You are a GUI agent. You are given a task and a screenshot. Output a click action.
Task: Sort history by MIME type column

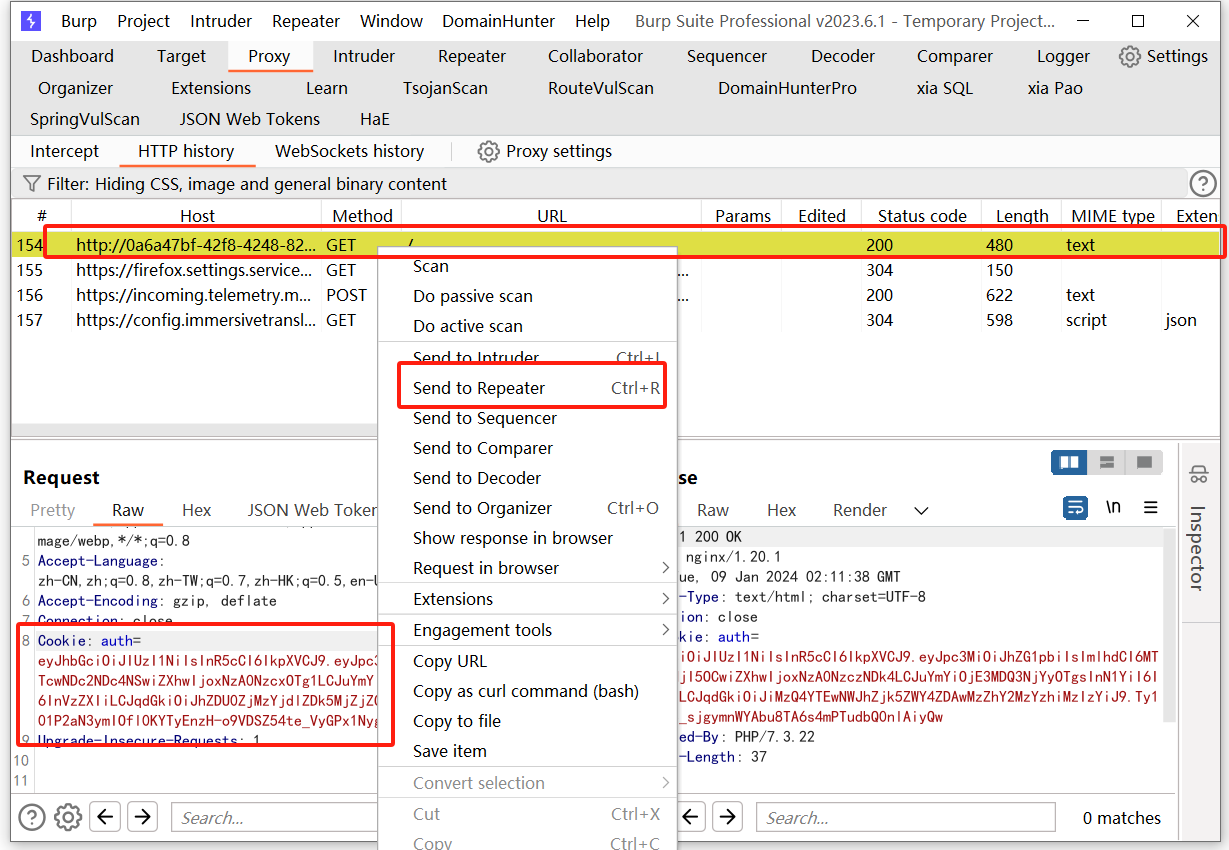[1113, 216]
